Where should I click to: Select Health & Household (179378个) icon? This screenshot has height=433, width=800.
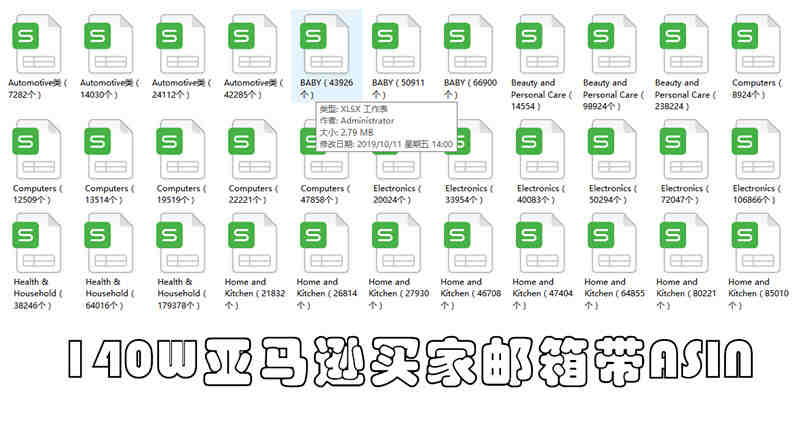(181, 243)
